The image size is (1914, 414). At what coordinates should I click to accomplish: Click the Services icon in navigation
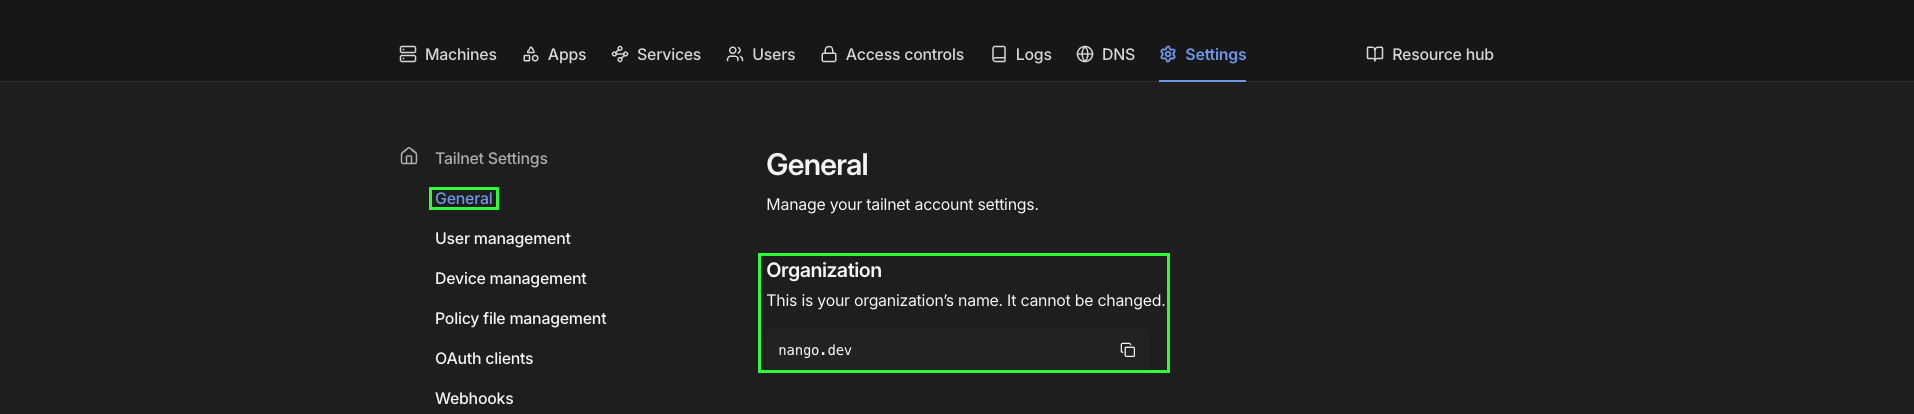coord(620,54)
